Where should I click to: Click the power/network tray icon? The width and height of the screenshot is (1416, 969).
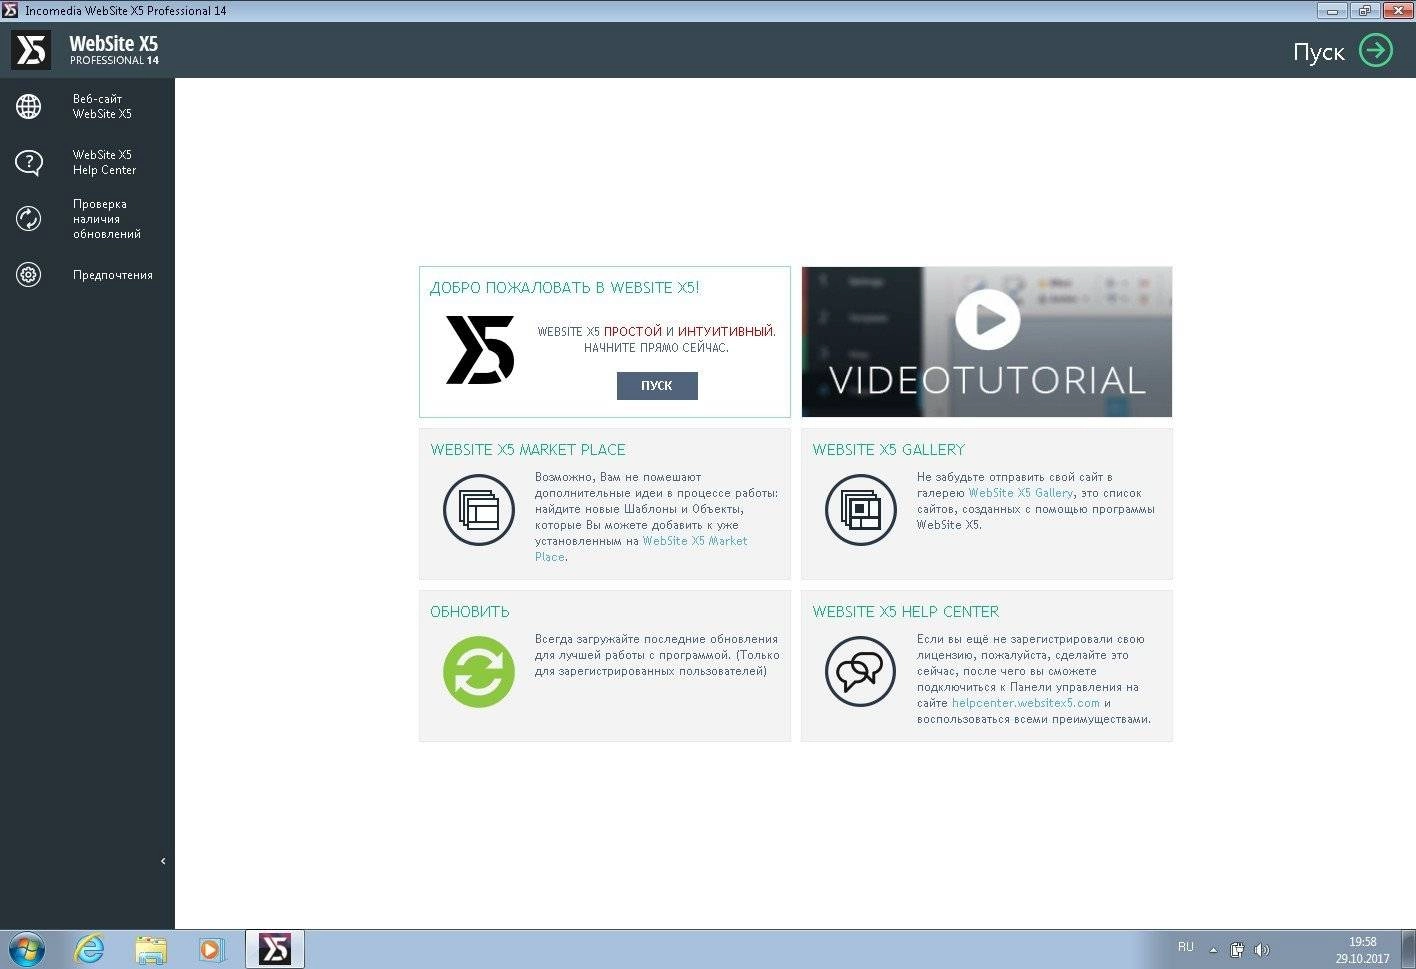coord(1237,950)
